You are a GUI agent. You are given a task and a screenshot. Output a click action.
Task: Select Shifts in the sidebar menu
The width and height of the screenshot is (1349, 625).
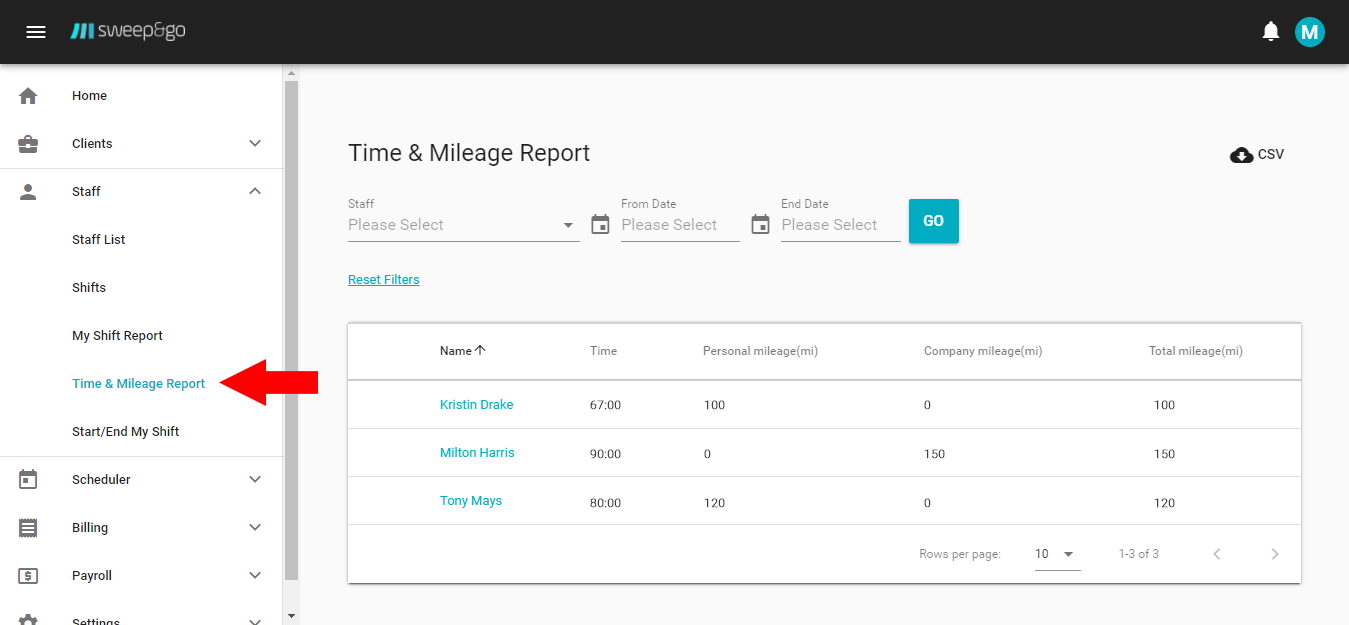pyautogui.click(x=89, y=287)
